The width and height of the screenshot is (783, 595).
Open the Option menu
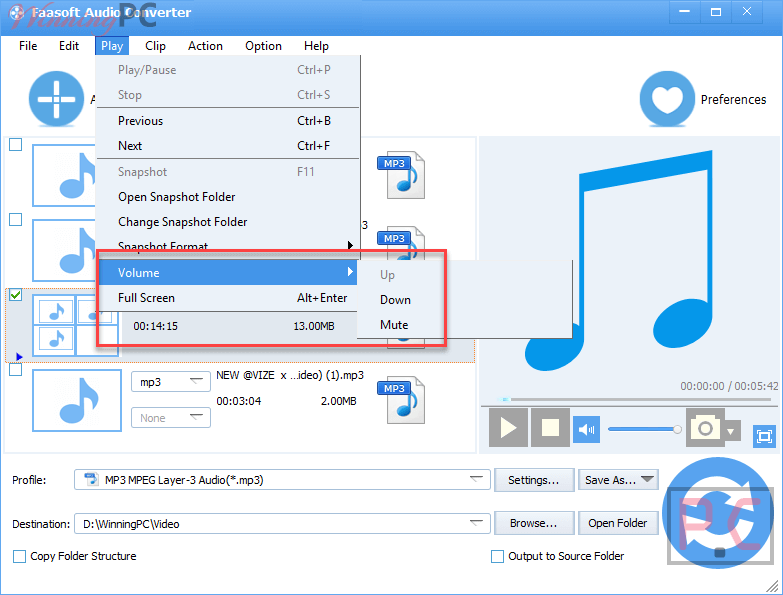[x=263, y=46]
